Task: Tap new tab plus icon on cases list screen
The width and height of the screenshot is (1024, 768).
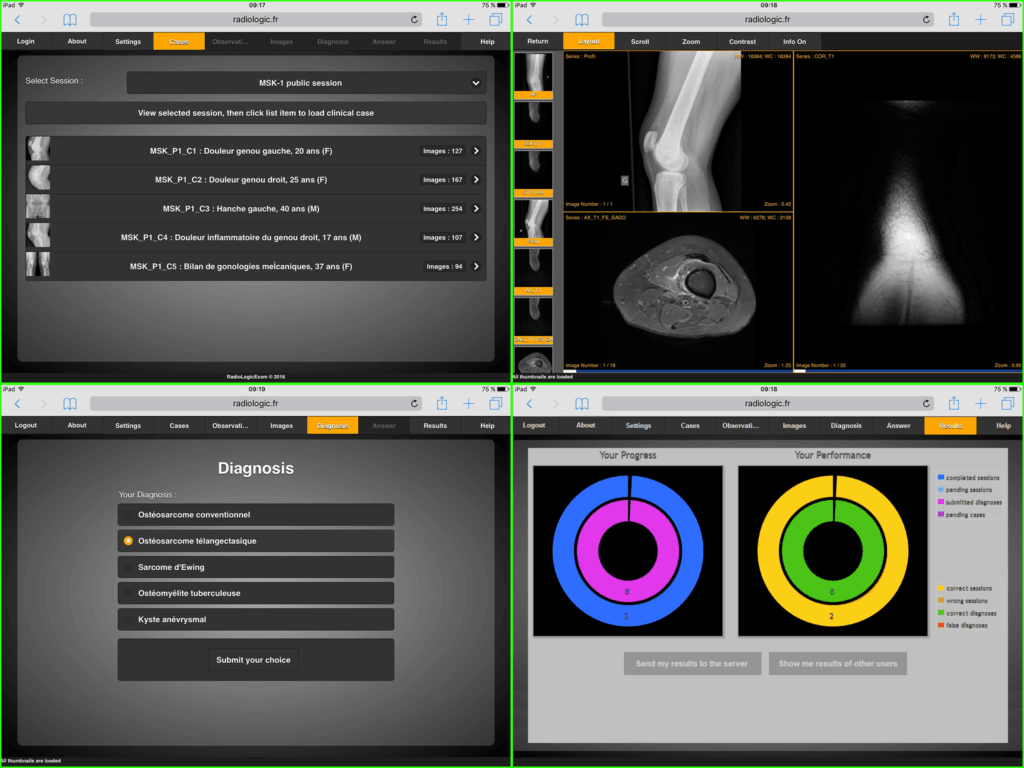Action: [x=468, y=19]
